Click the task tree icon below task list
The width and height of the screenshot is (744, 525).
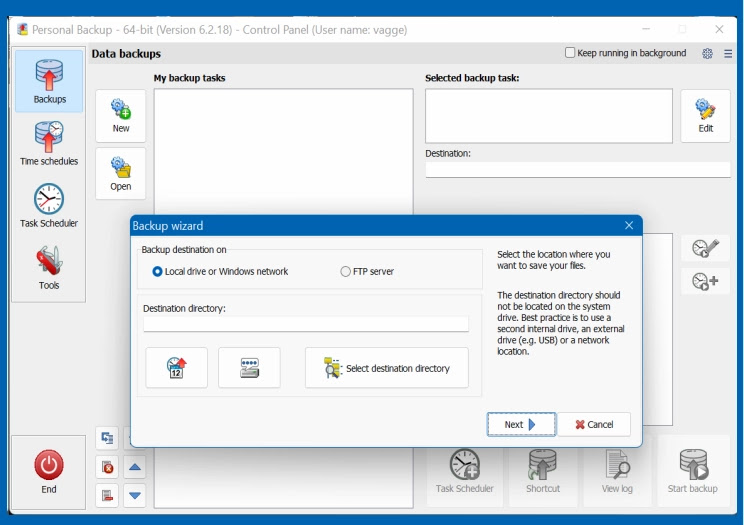point(107,438)
